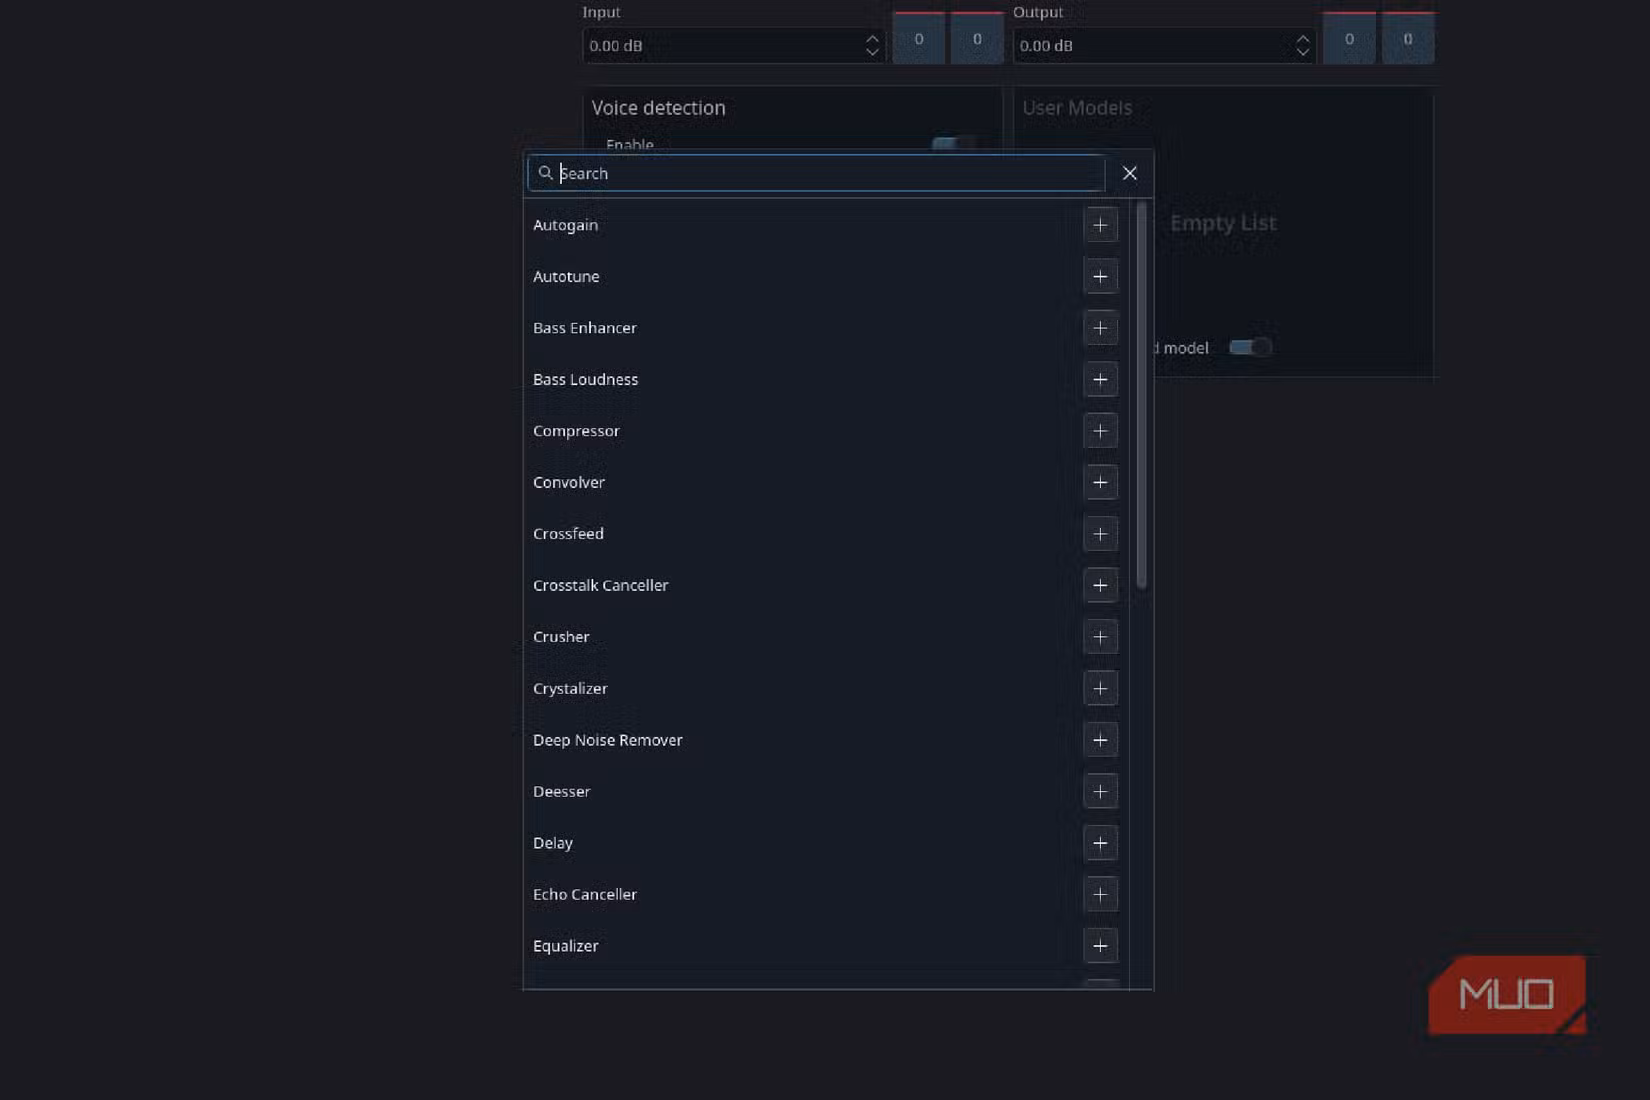The width and height of the screenshot is (1650, 1100).
Task: Add the Echo Canceller via plus icon
Action: [1100, 895]
